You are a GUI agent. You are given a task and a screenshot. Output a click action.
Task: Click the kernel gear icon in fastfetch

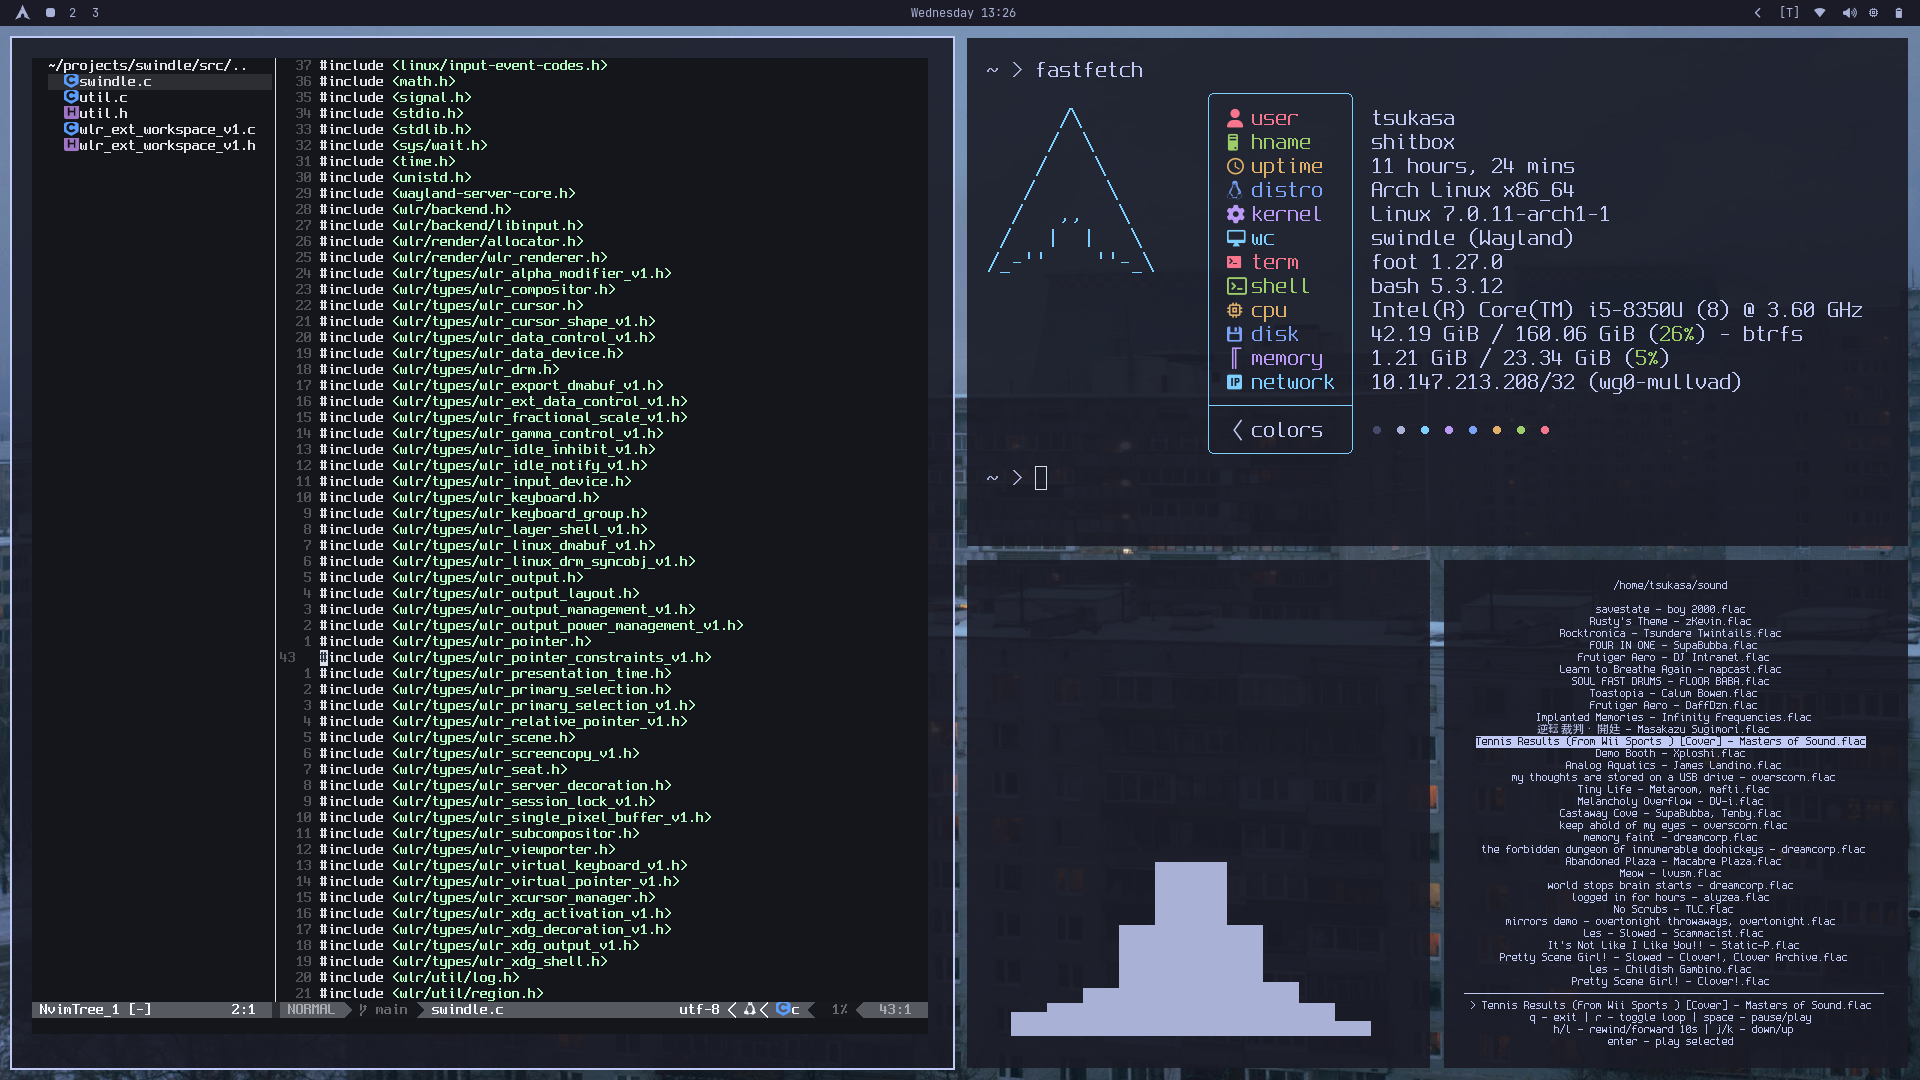(1235, 214)
